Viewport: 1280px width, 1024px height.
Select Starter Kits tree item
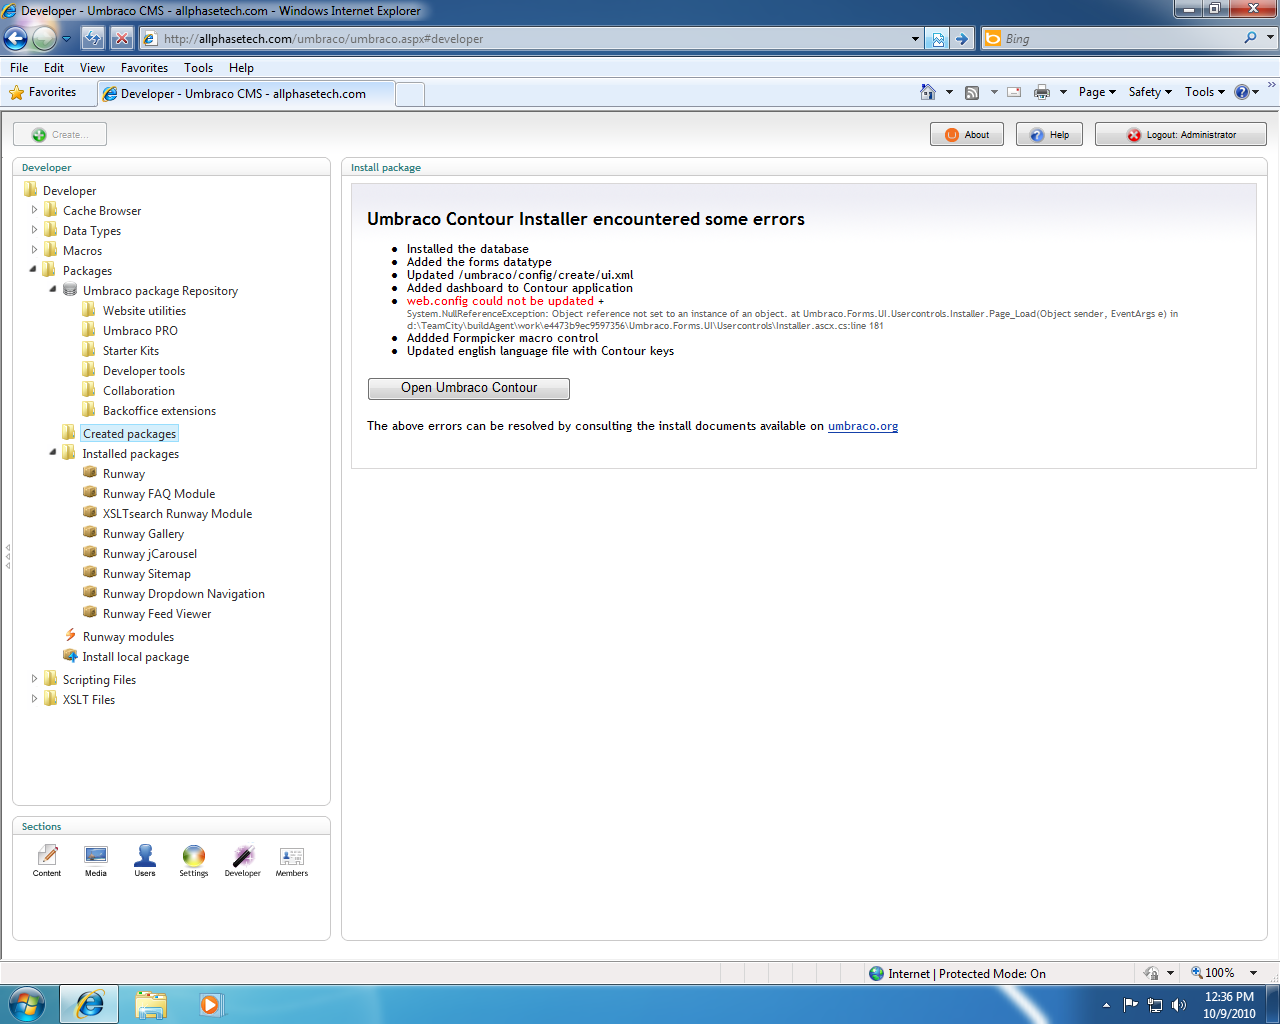click(131, 350)
